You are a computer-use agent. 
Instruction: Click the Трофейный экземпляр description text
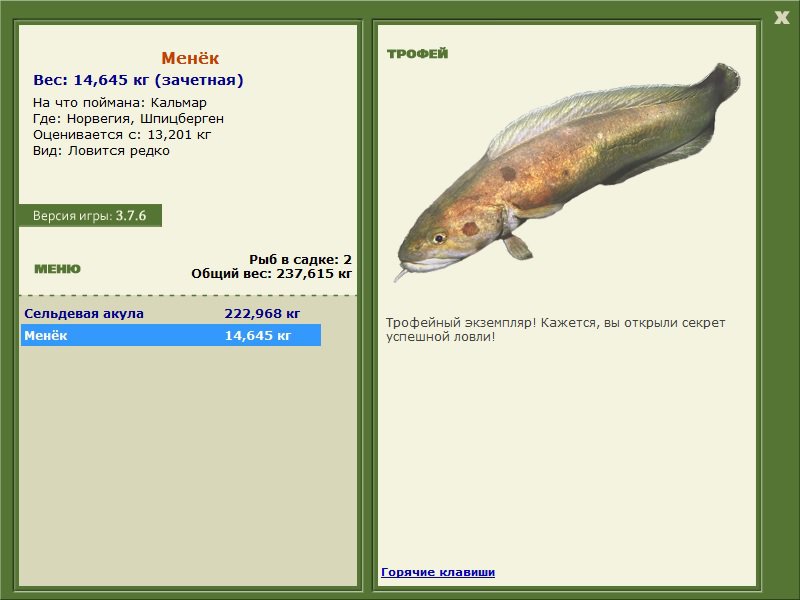tap(555, 330)
